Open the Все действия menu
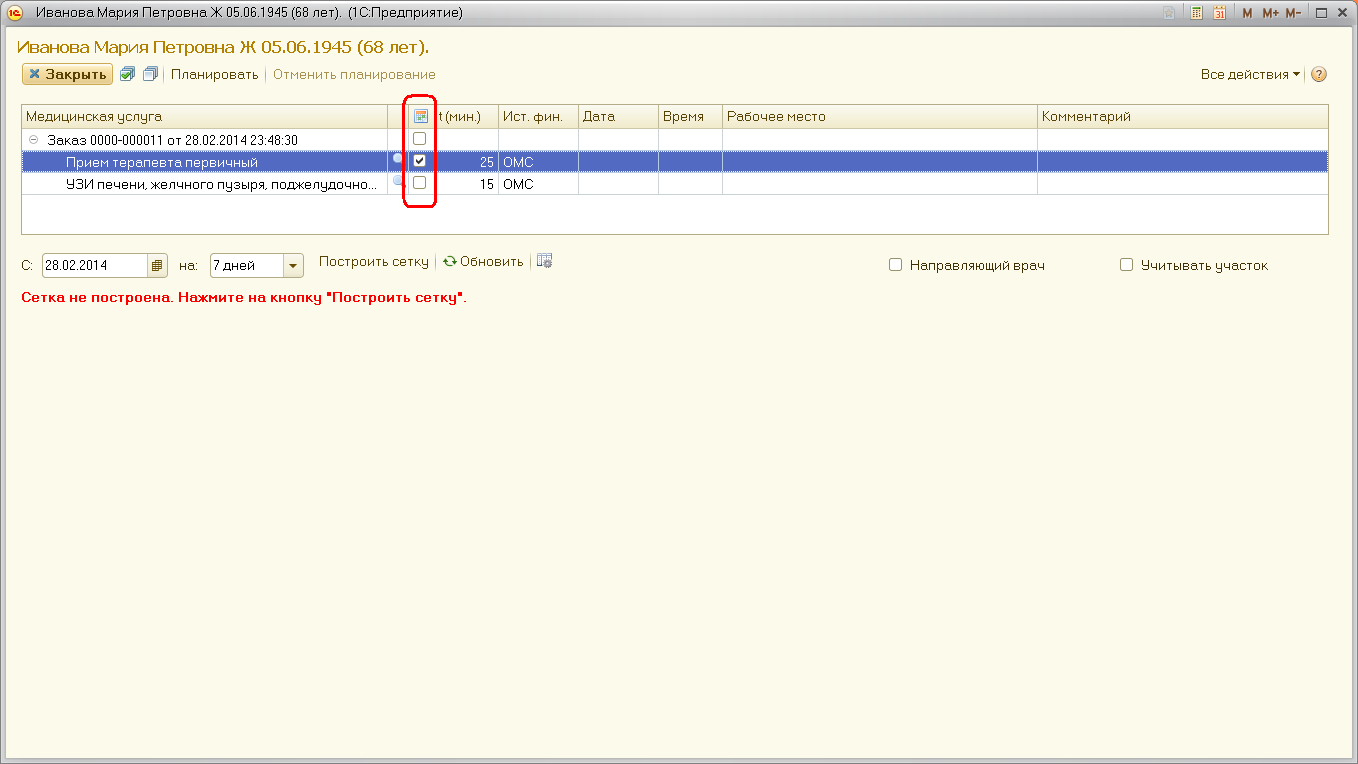The width and height of the screenshot is (1358, 764). 1250,75
